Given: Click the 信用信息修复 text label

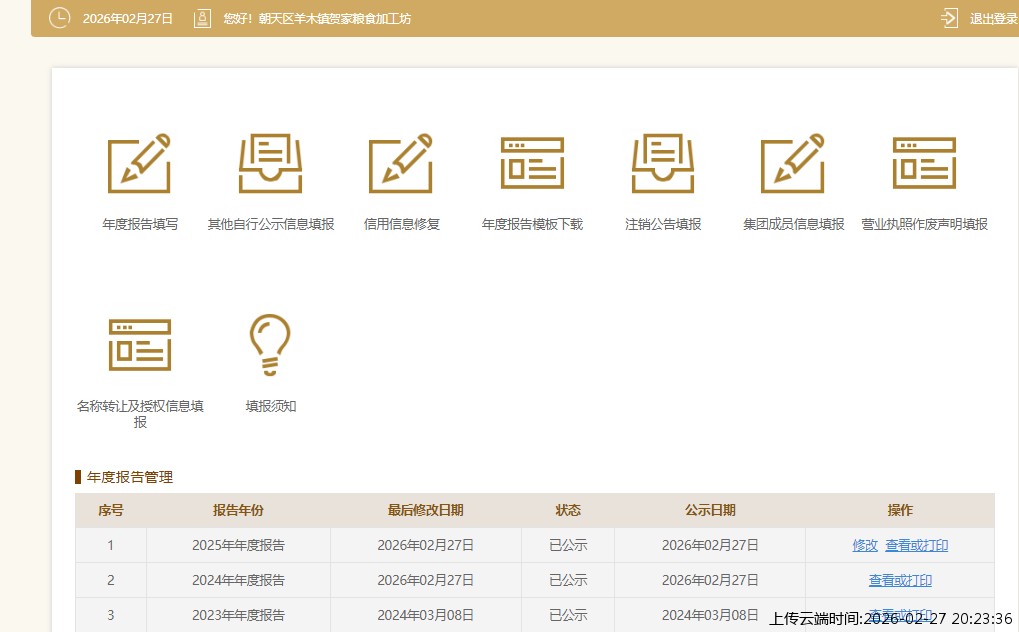Looking at the screenshot, I should (401, 225).
